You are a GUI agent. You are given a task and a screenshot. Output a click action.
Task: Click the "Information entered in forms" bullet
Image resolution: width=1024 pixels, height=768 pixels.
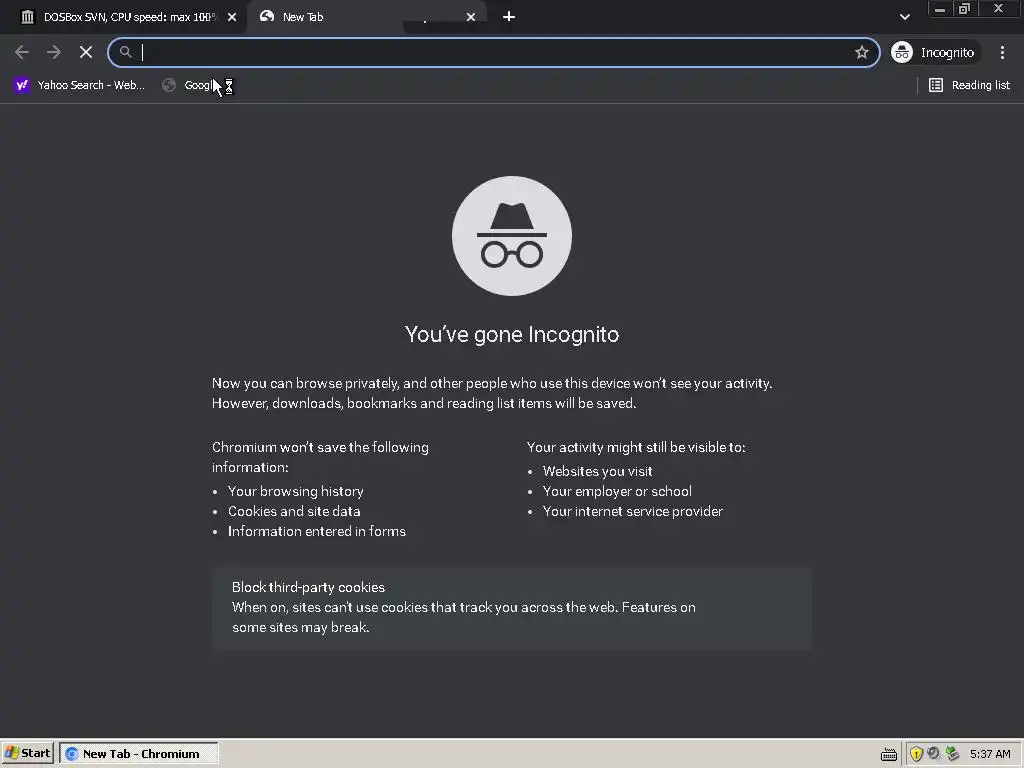point(317,532)
